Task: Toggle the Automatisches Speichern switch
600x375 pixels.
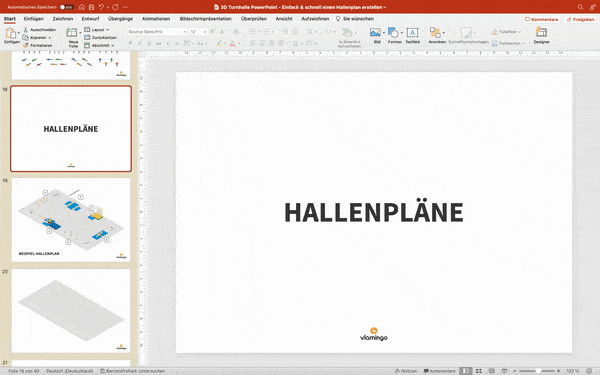Action: click(67, 7)
